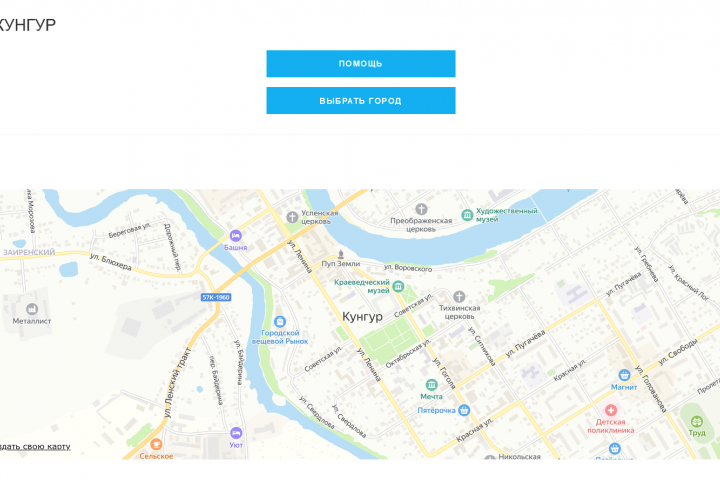Click the Тихвинская церковь cross marker
This screenshot has width=720, height=480.
click(x=459, y=296)
